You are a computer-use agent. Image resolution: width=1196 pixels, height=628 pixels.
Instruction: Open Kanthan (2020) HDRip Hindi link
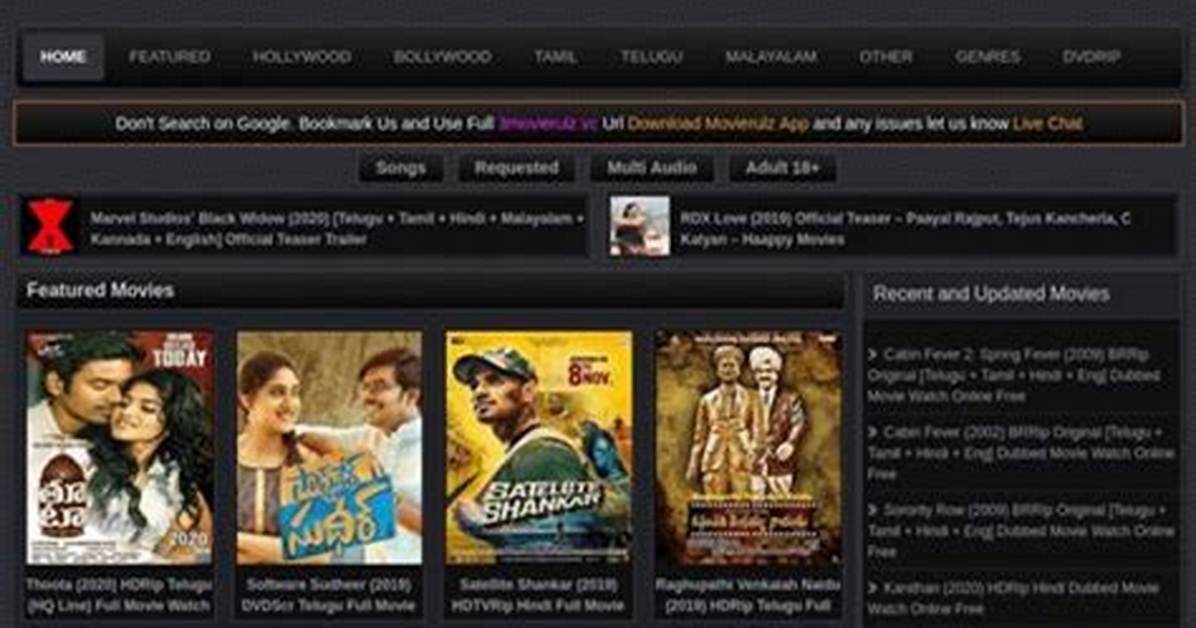[x=1013, y=598]
